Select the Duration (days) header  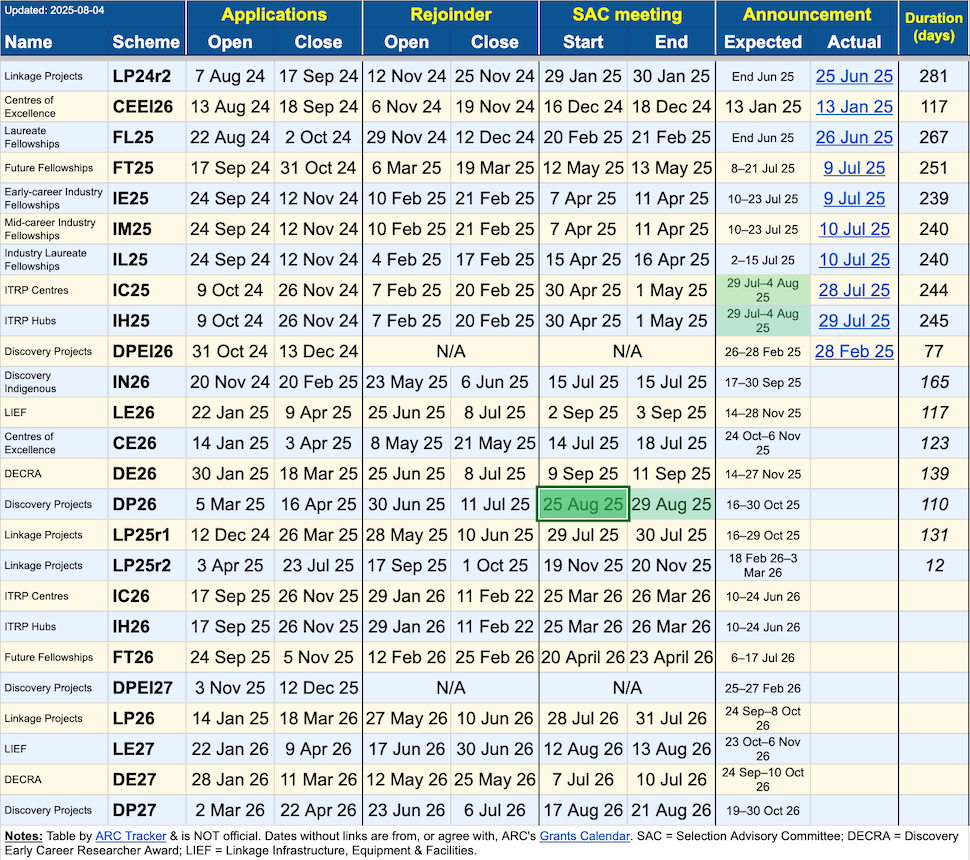click(x=933, y=28)
